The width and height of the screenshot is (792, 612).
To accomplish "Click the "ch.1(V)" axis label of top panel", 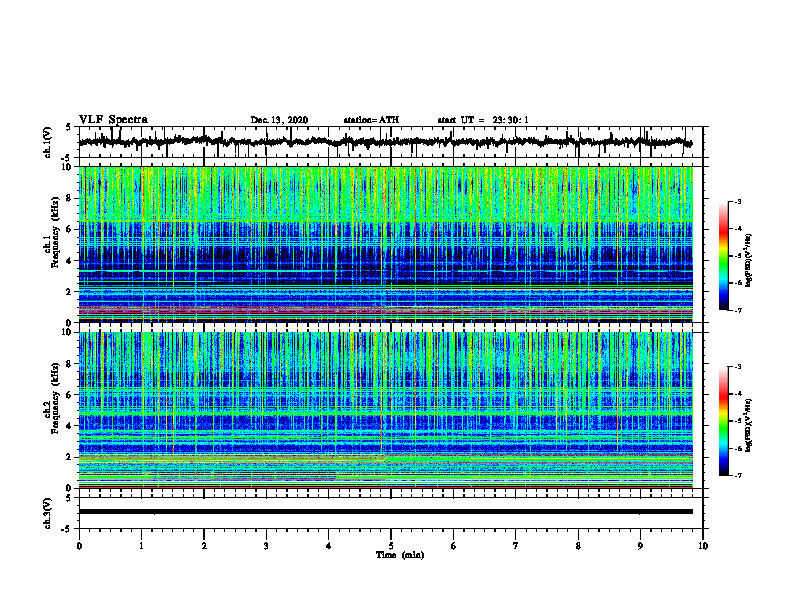I will coord(48,142).
